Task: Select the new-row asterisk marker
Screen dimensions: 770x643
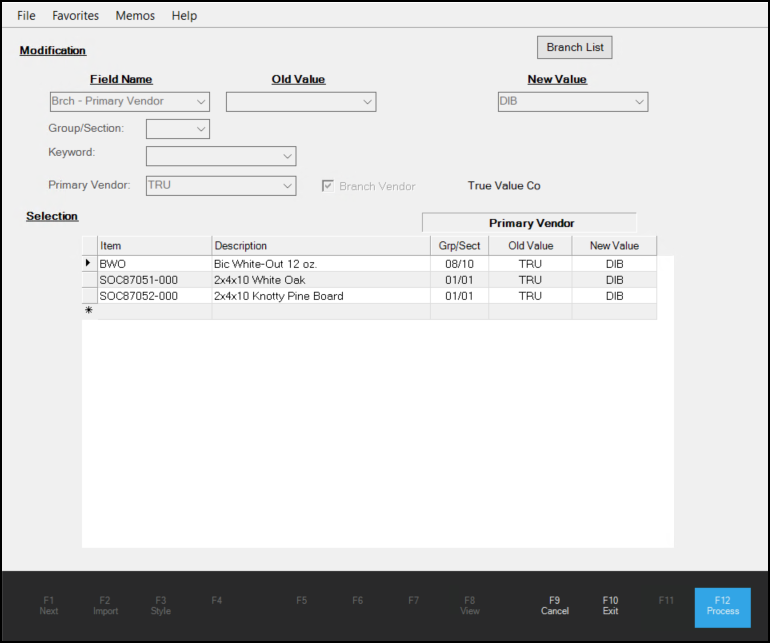Action: pos(89,311)
